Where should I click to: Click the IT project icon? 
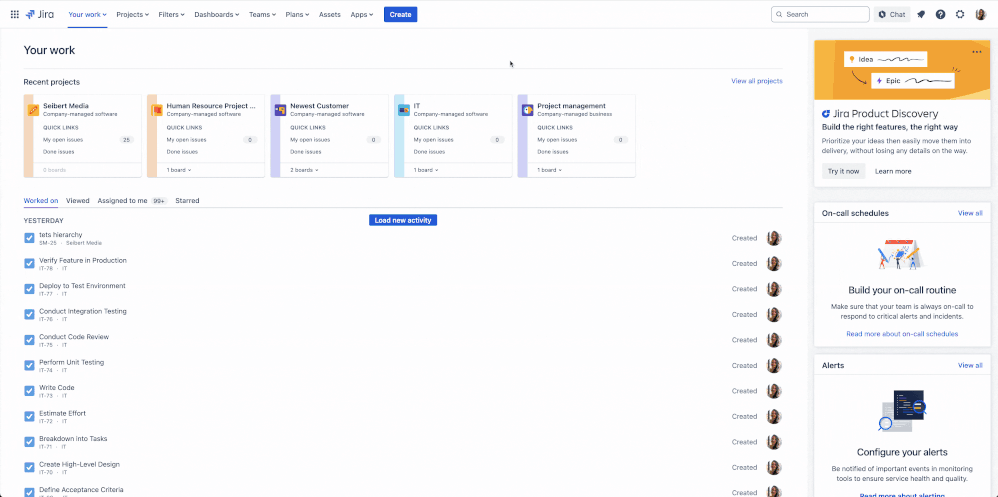[404, 110]
